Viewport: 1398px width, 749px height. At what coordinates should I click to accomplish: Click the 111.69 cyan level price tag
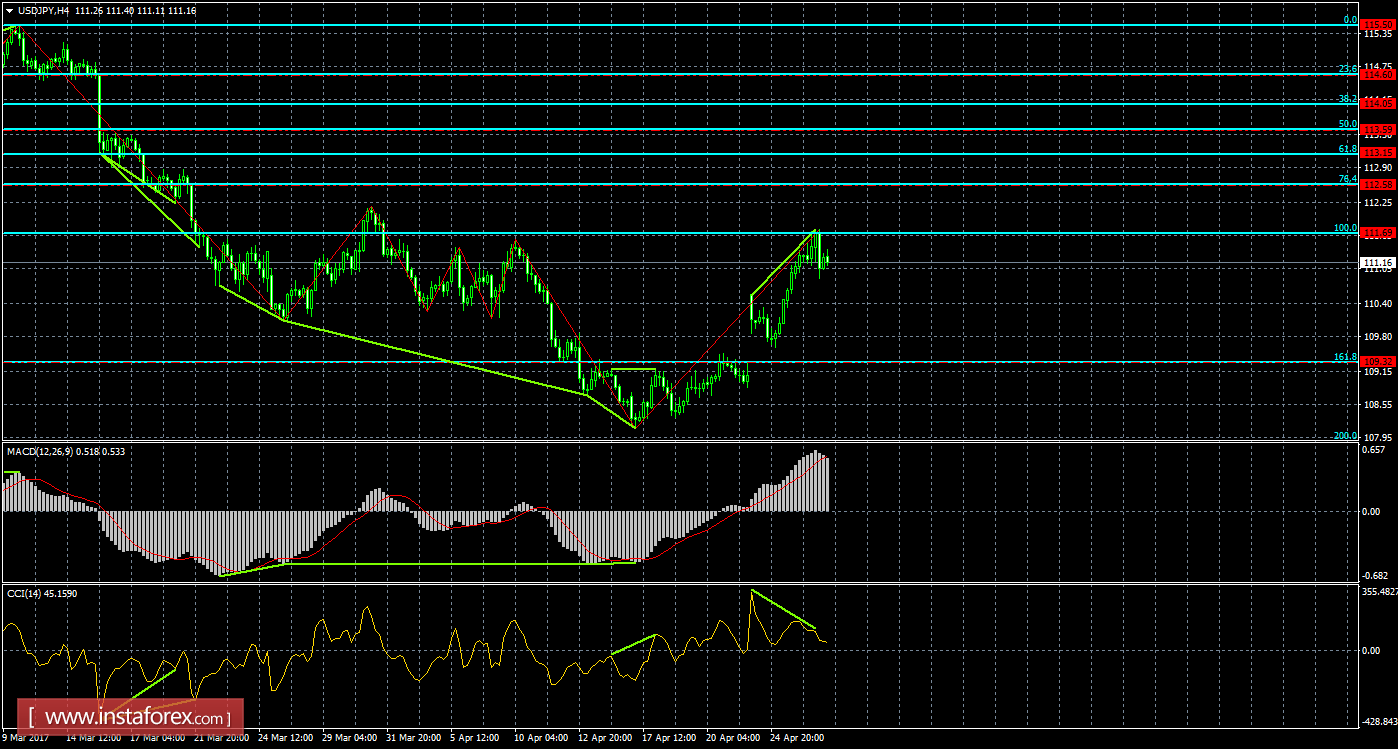pyautogui.click(x=1378, y=232)
